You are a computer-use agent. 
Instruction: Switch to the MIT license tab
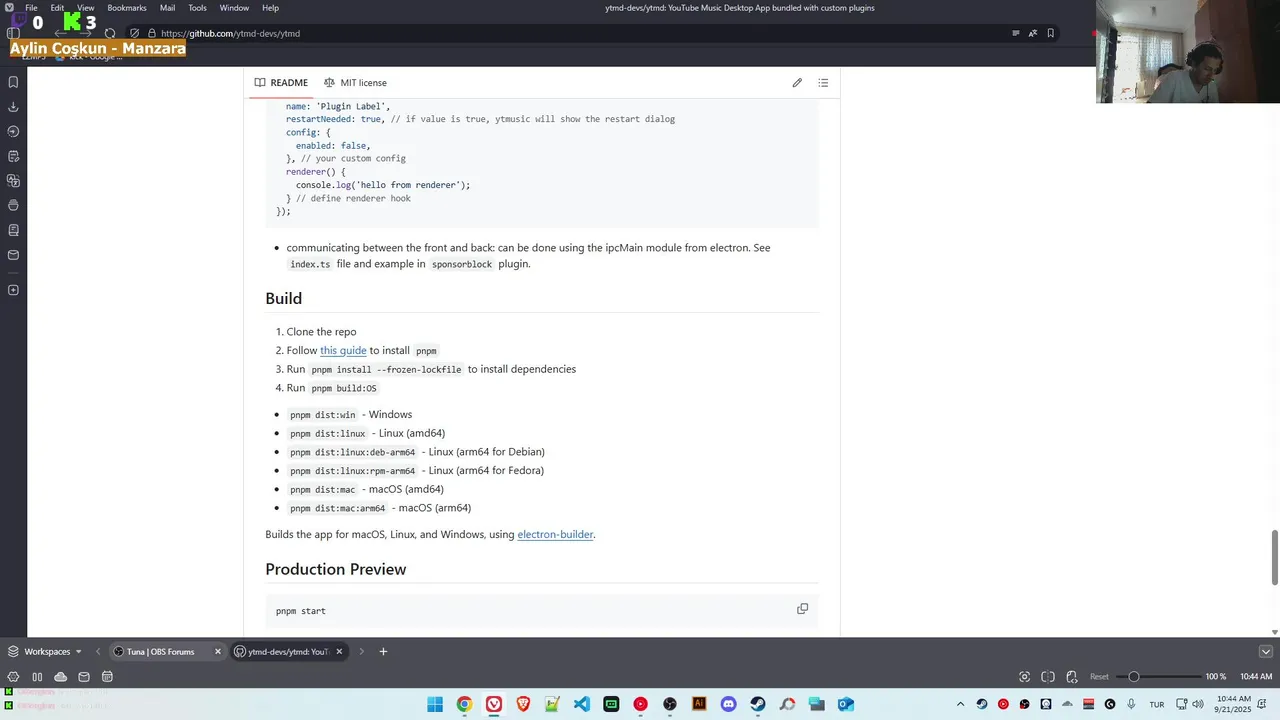coord(355,83)
